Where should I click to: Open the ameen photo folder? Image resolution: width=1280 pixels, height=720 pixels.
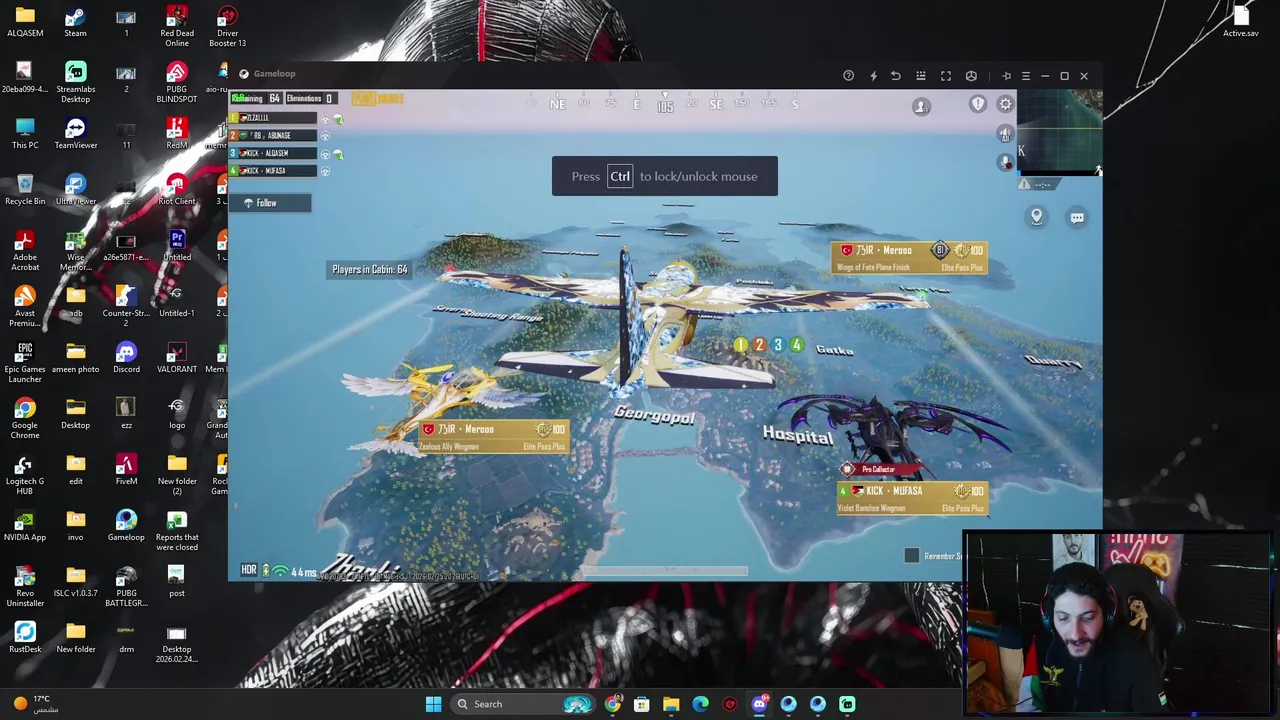(75, 358)
